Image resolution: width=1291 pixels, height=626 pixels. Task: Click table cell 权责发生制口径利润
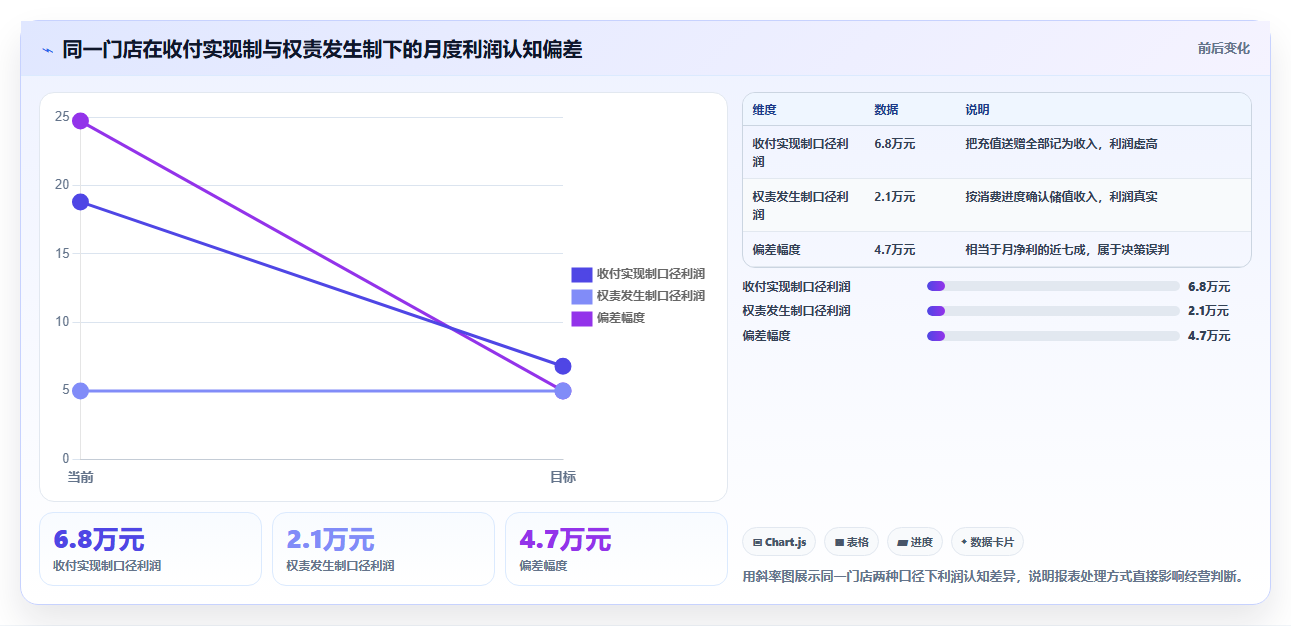tap(801, 205)
